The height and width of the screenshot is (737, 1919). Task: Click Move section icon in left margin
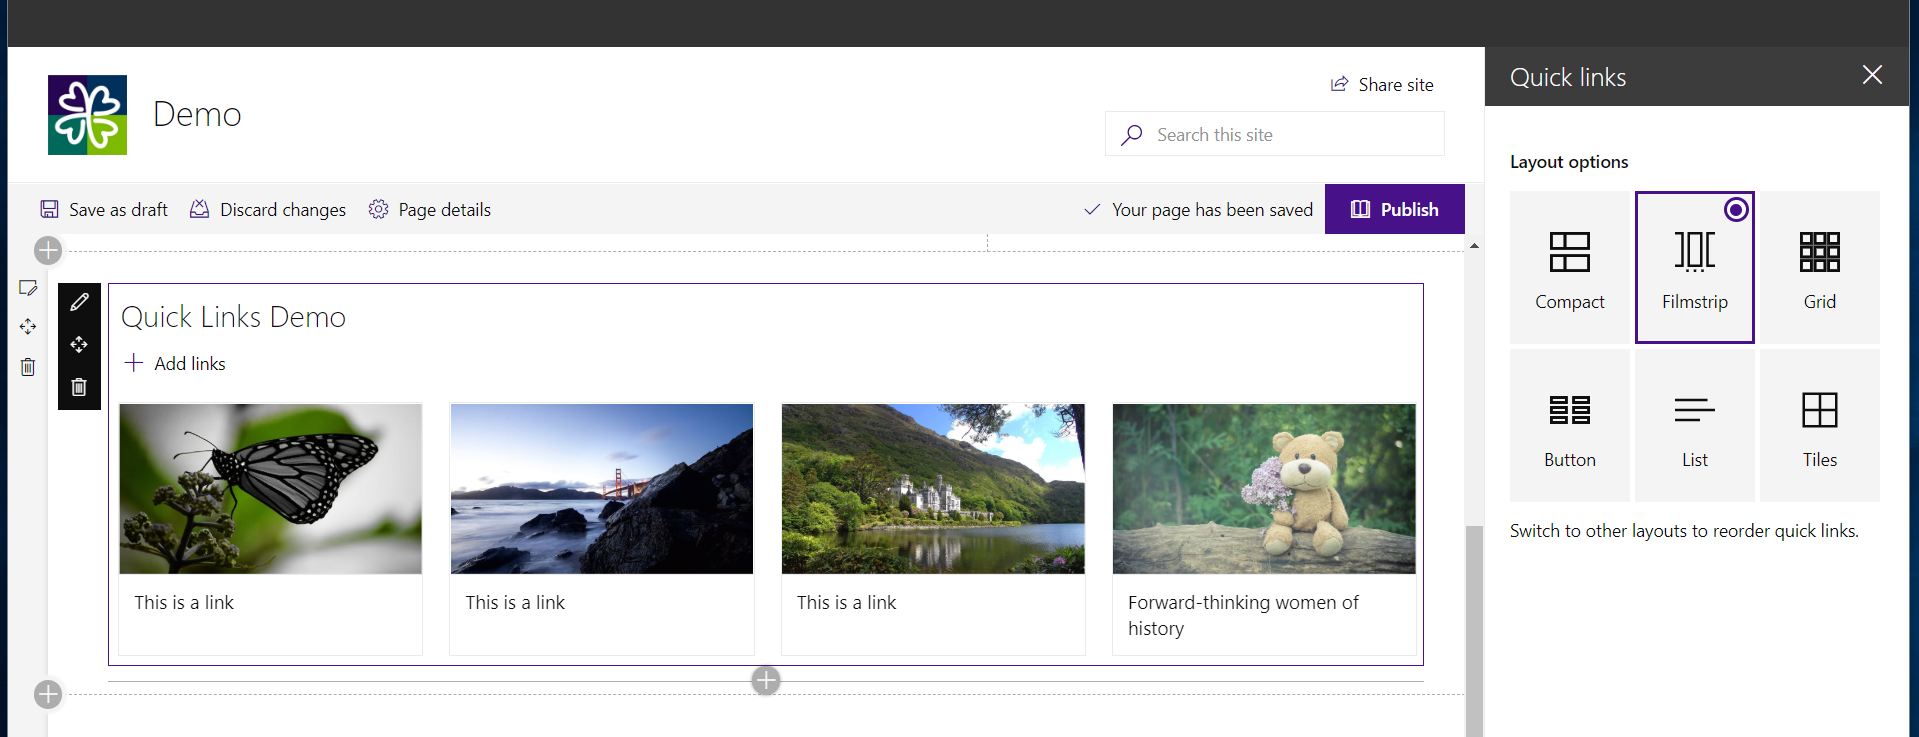click(28, 327)
